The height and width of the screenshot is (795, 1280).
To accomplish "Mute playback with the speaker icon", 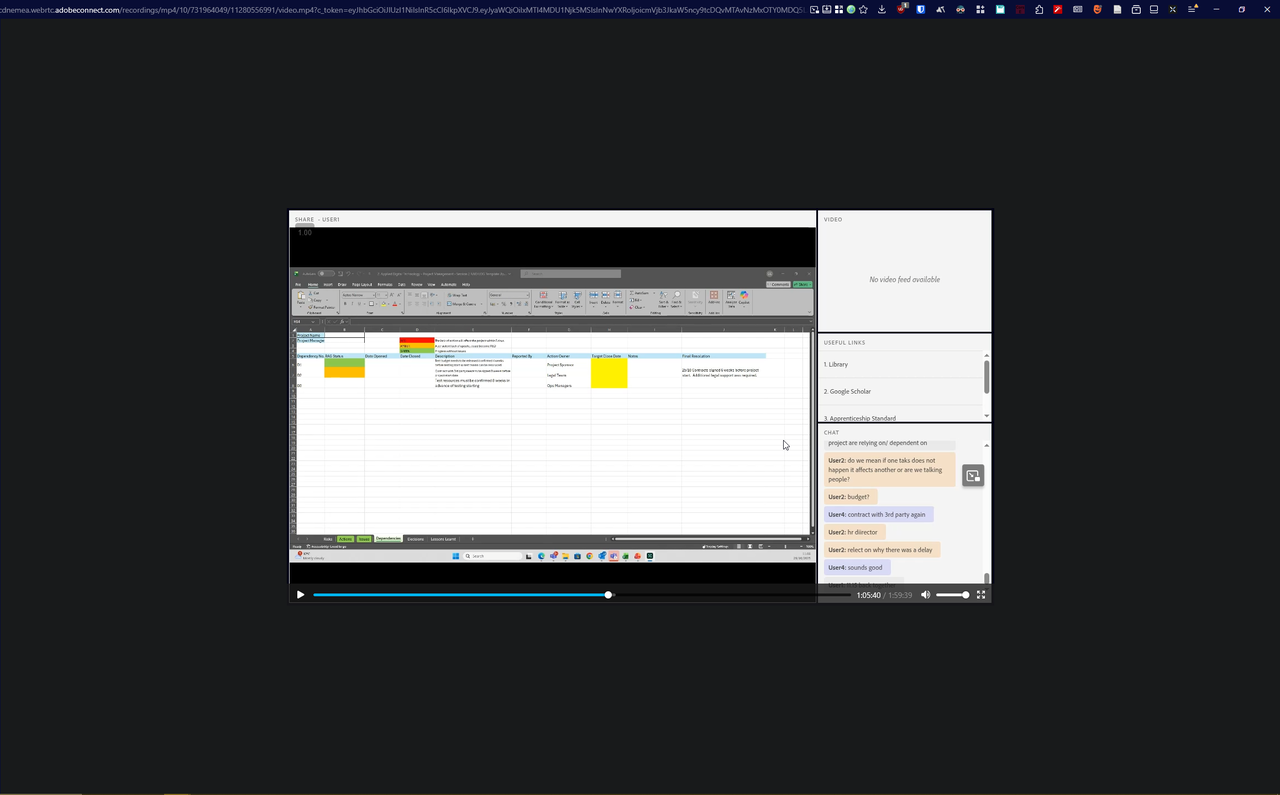I will (x=925, y=594).
